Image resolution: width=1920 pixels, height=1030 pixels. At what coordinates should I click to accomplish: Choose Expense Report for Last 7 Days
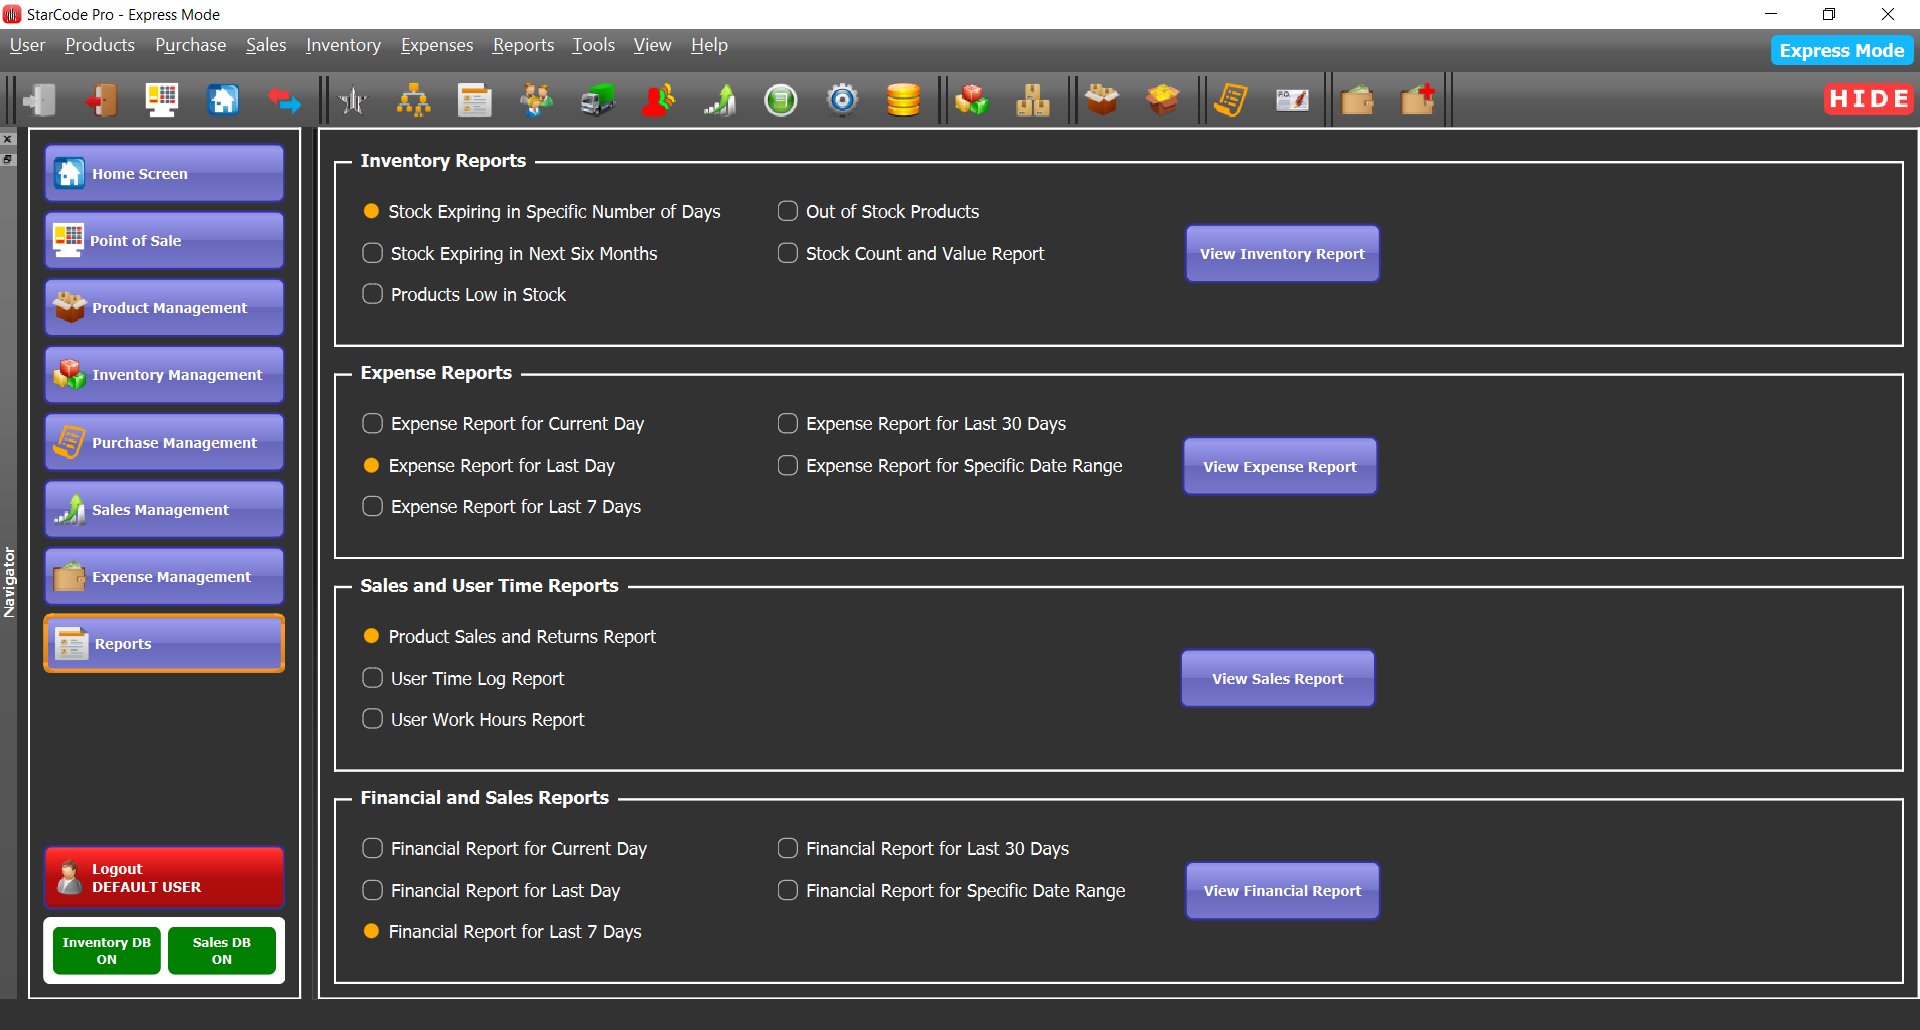click(x=372, y=506)
